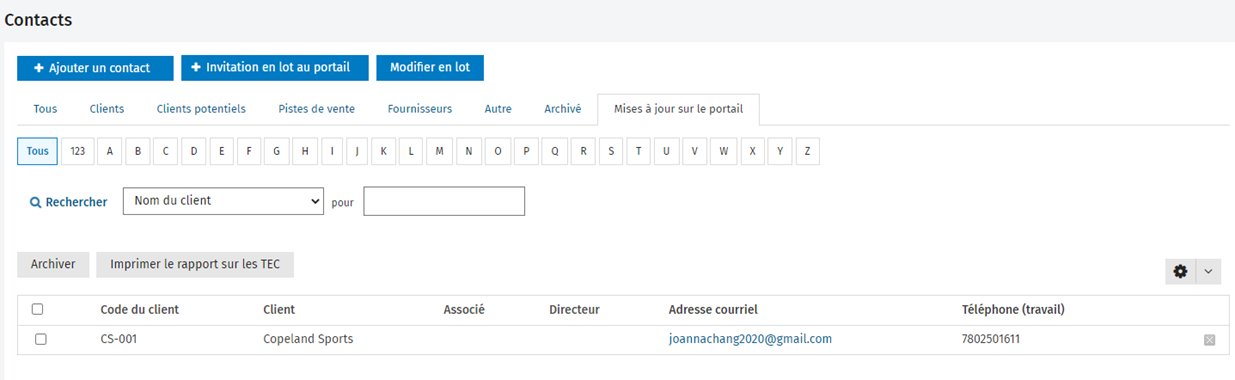Click the search text field after pour
The width and height of the screenshot is (1235, 380).
click(444, 201)
